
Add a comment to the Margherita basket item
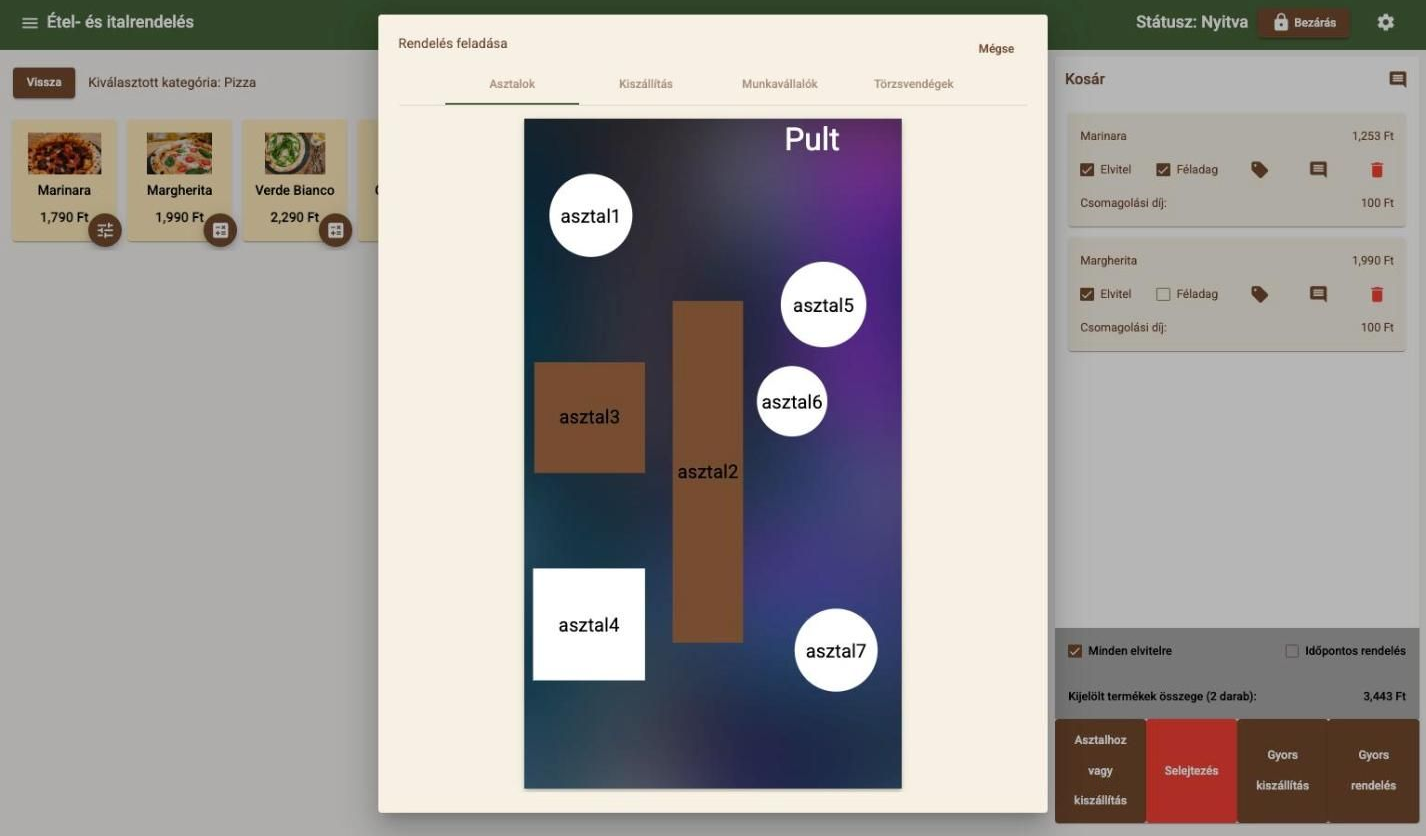coord(1318,294)
